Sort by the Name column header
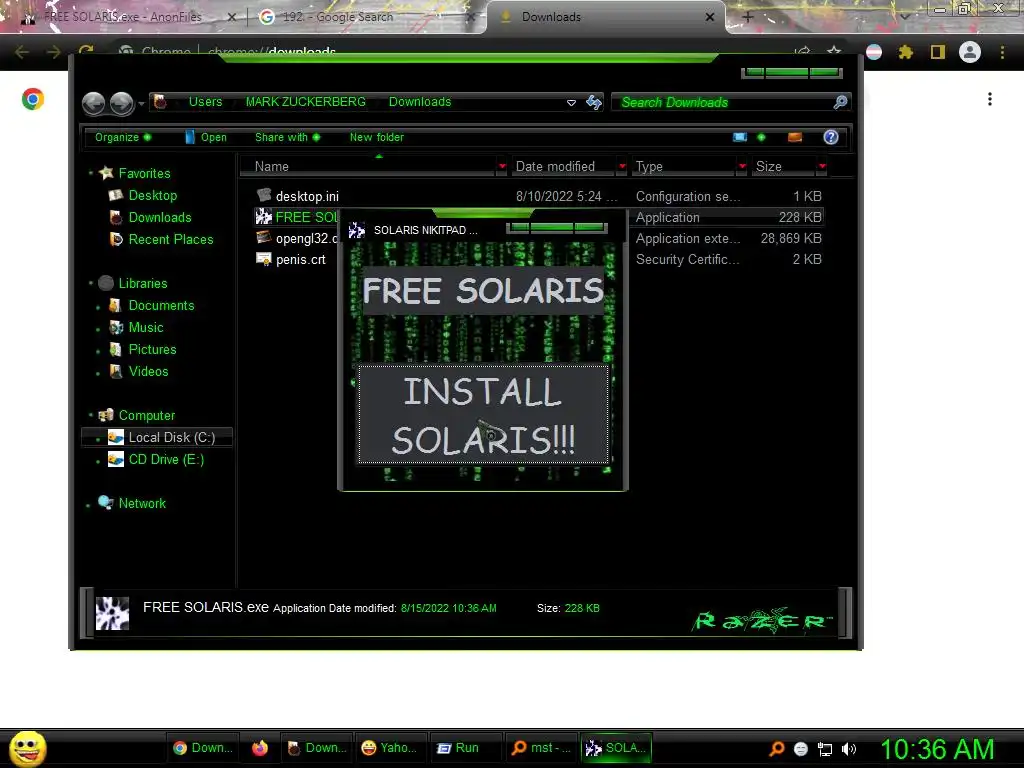The height and width of the screenshot is (768, 1024). click(x=369, y=167)
